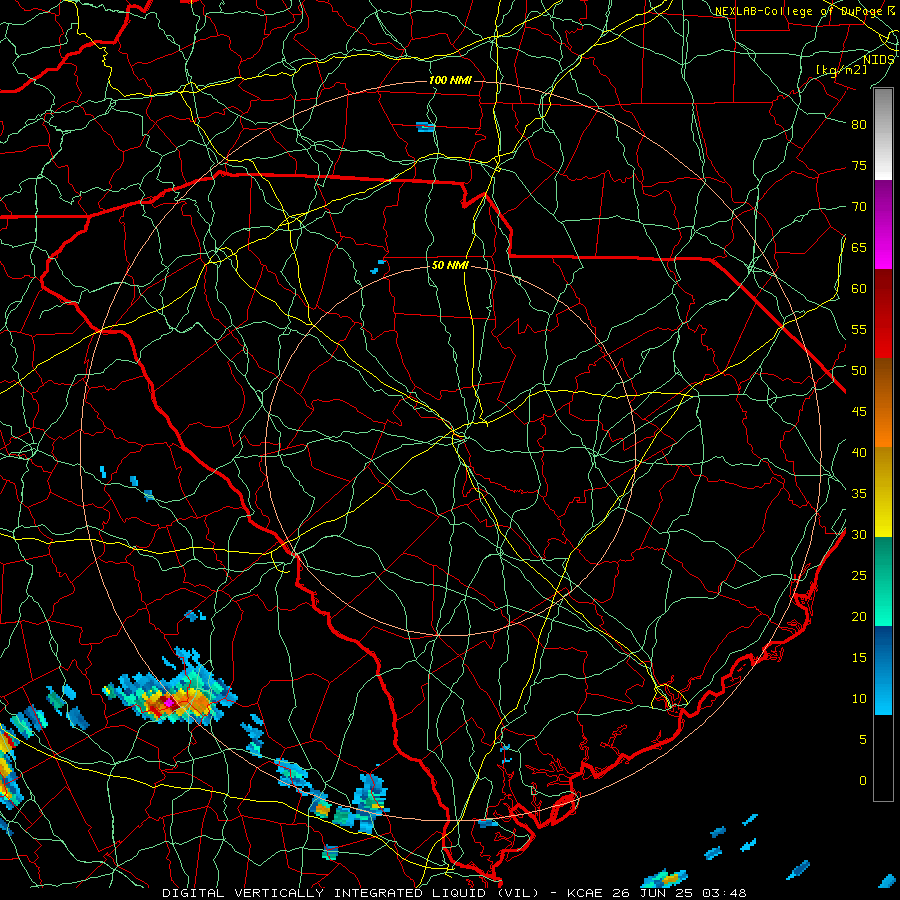Click the "[kg/m2]" units label
900x900 pixels.
(841, 69)
